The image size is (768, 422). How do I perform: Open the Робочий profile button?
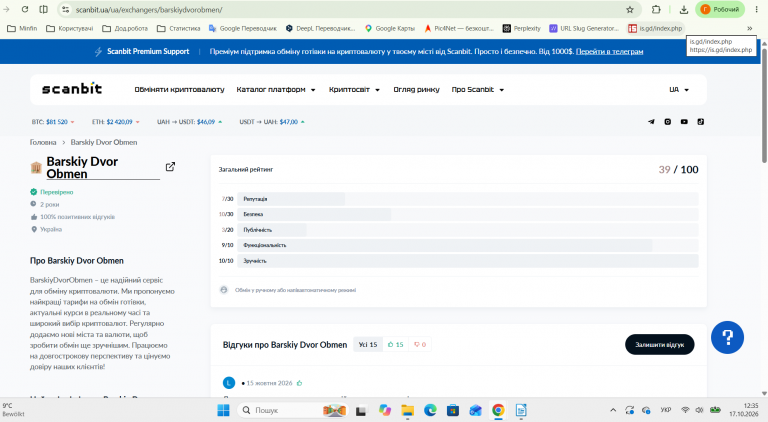pyautogui.click(x=720, y=9)
